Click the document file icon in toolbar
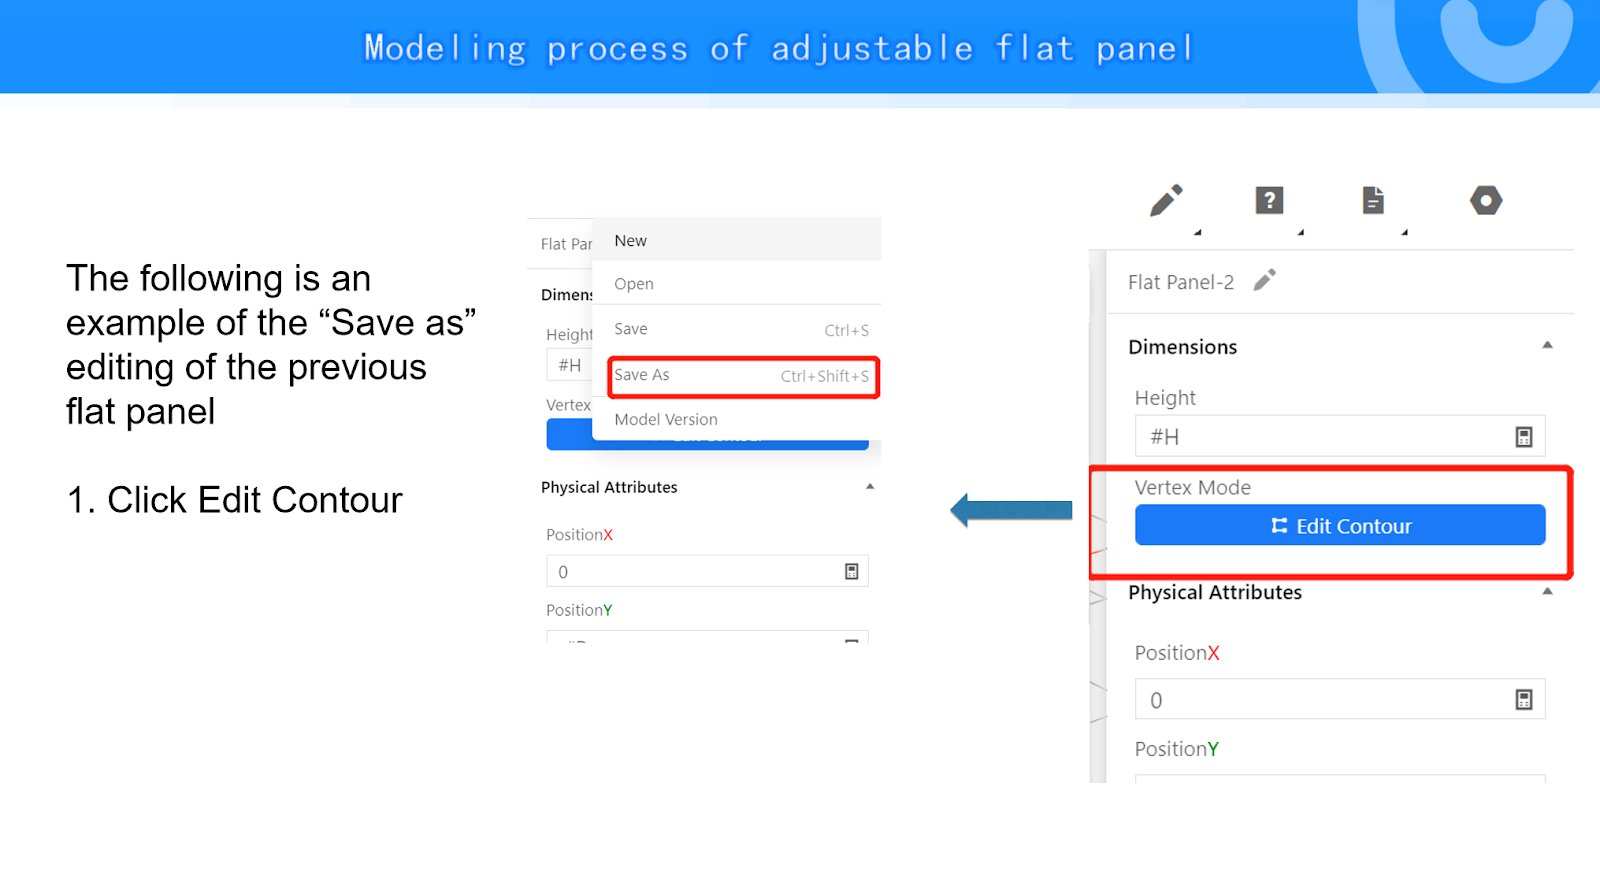The image size is (1600, 883). [x=1373, y=200]
